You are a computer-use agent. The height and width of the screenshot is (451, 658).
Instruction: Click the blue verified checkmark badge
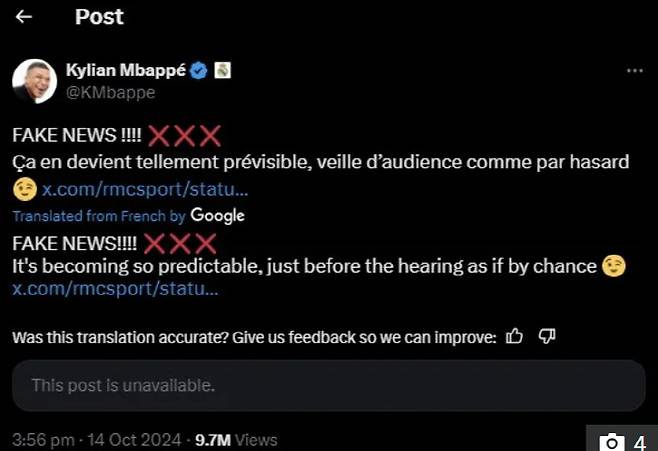(199, 71)
